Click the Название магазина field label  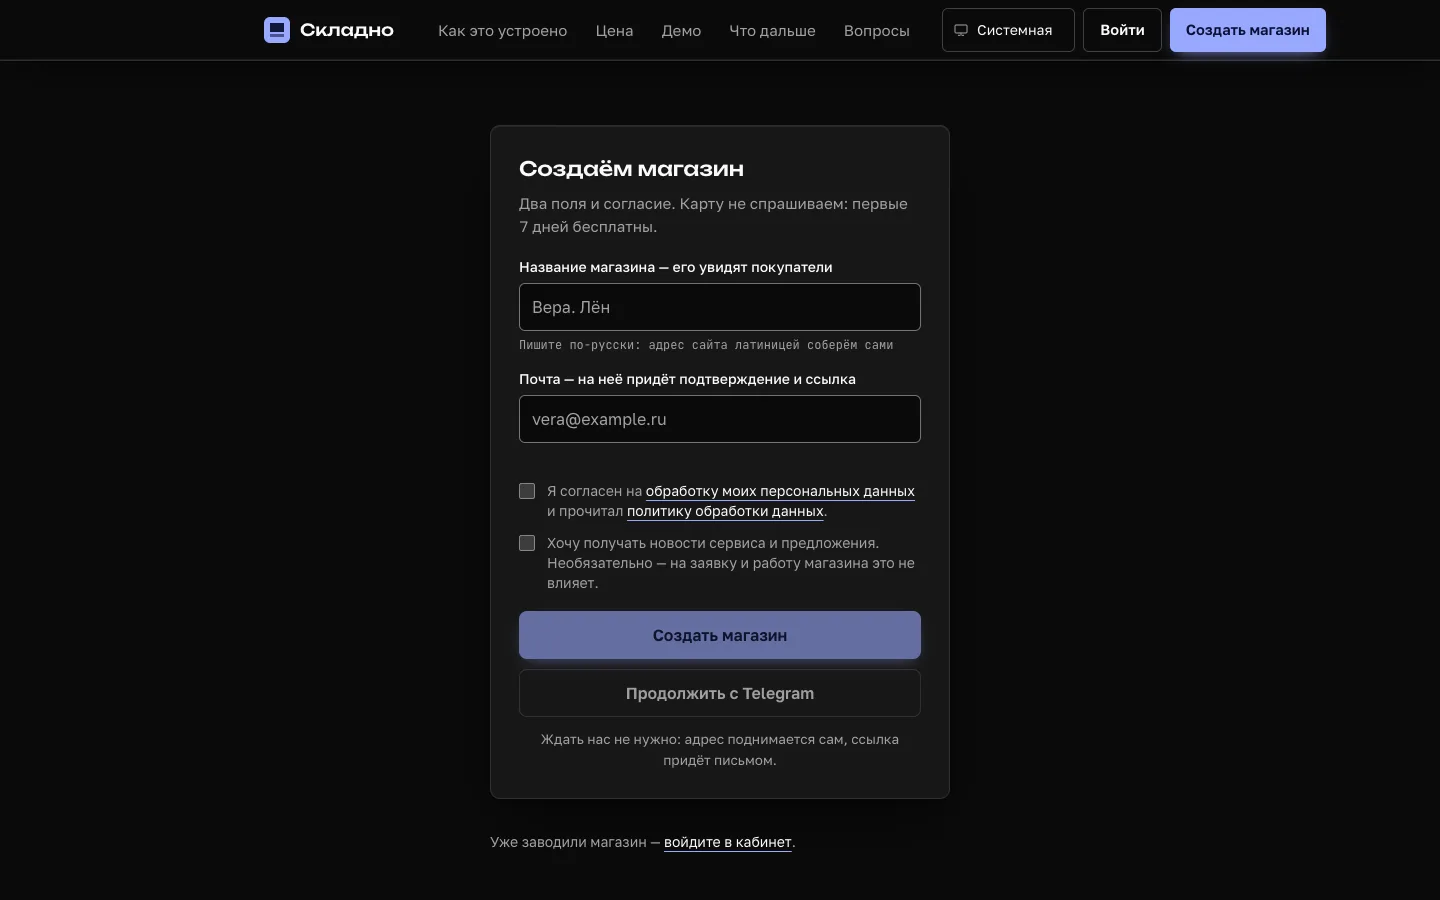coord(676,267)
